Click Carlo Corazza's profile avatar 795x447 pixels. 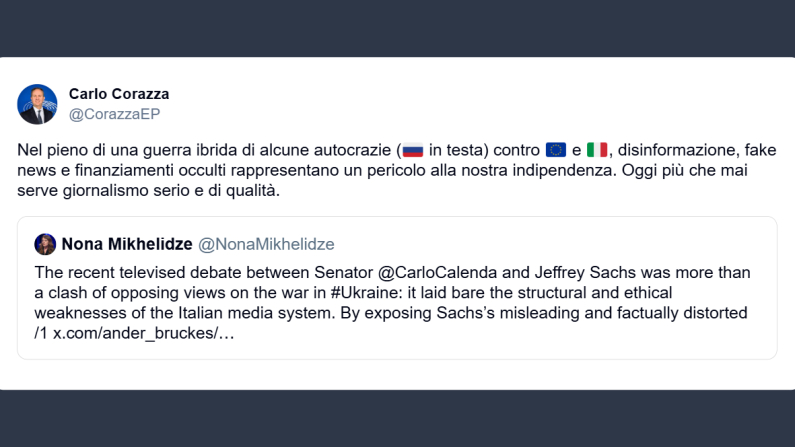pyautogui.click(x=37, y=104)
